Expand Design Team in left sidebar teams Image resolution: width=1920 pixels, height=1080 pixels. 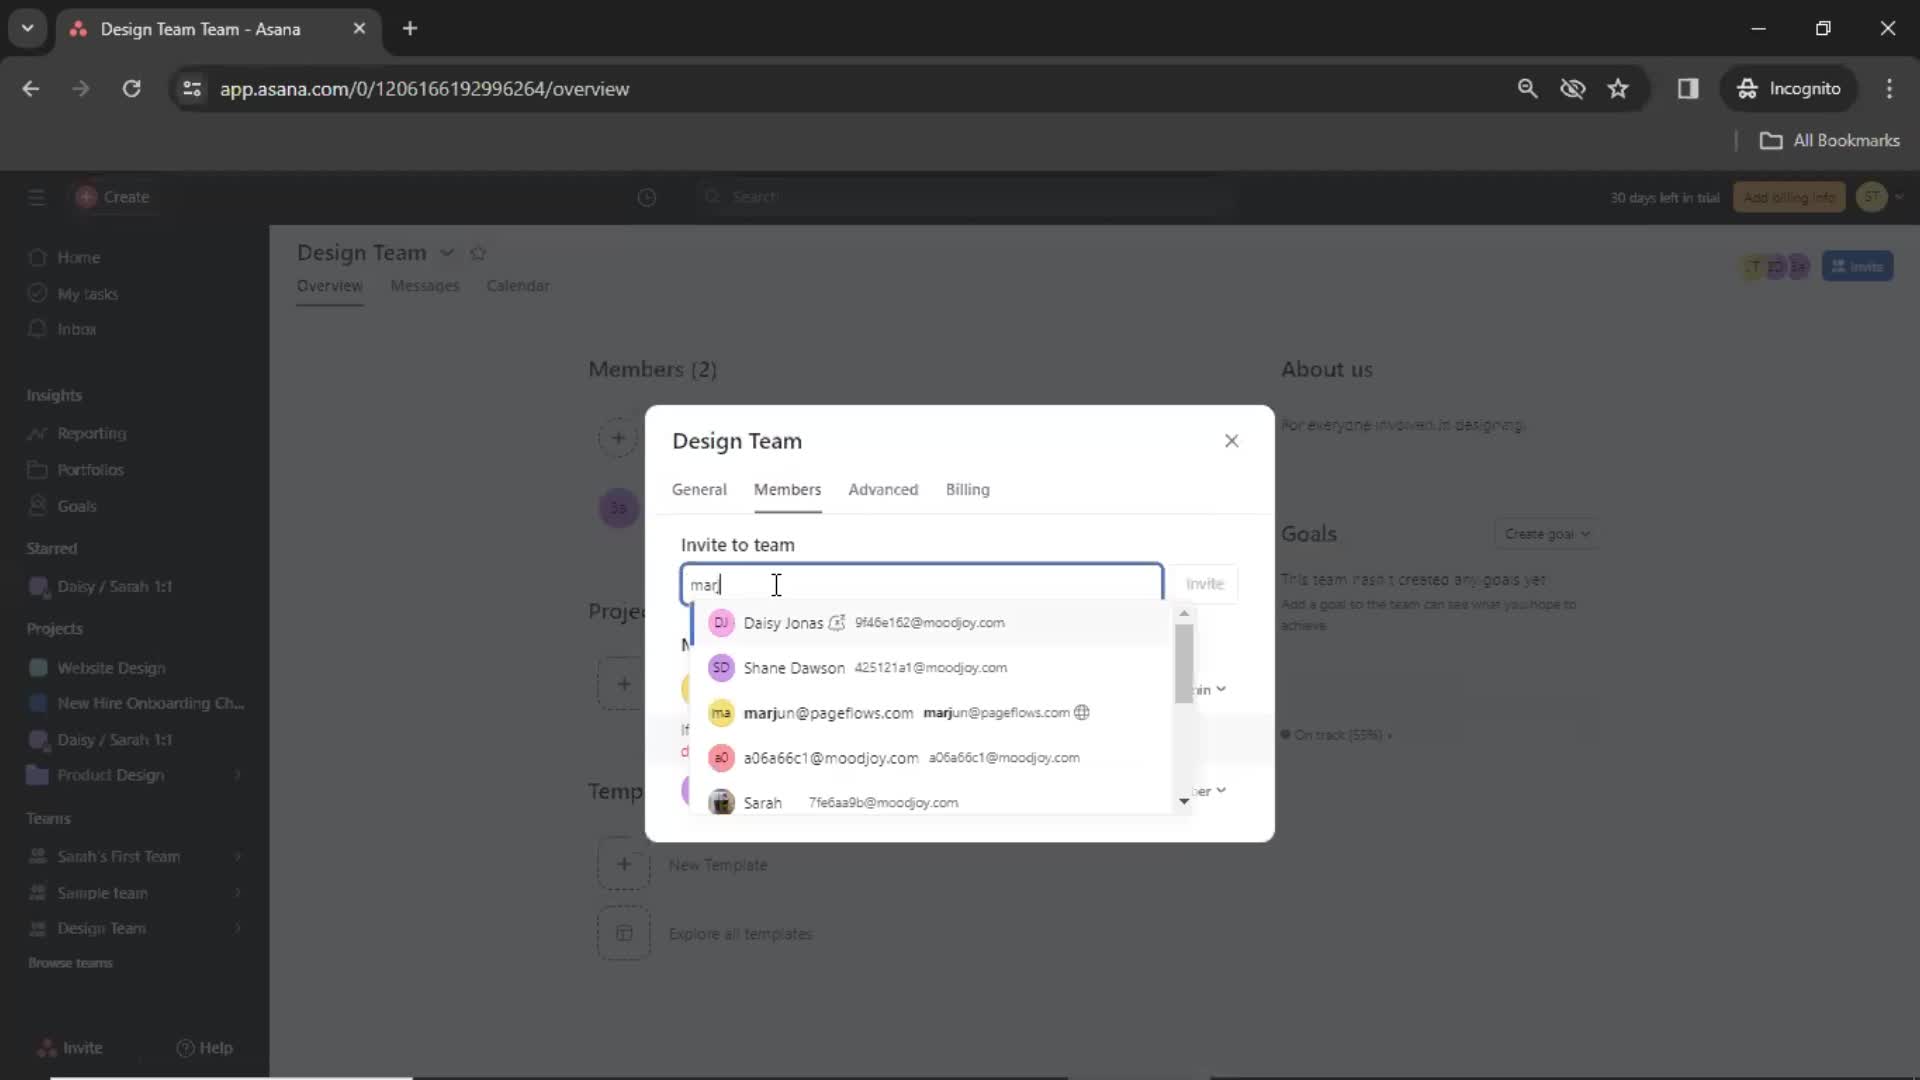point(239,928)
